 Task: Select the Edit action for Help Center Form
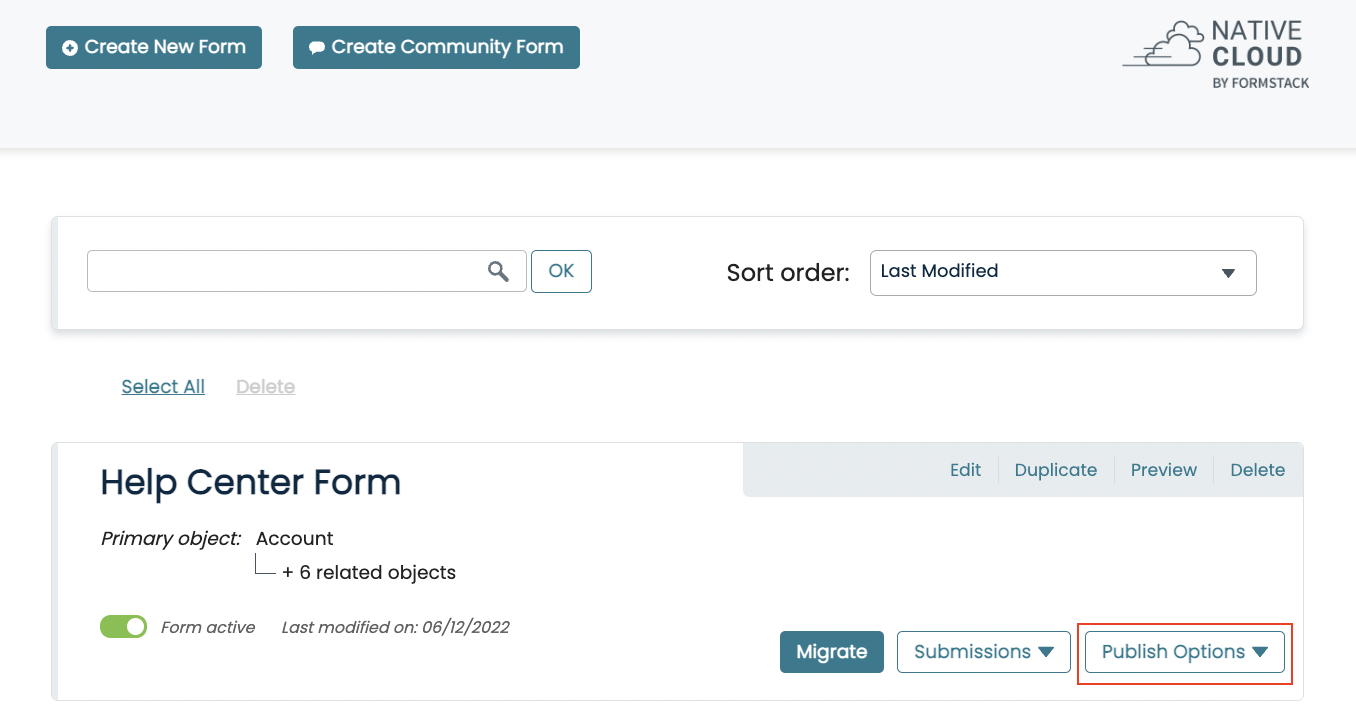coord(965,469)
